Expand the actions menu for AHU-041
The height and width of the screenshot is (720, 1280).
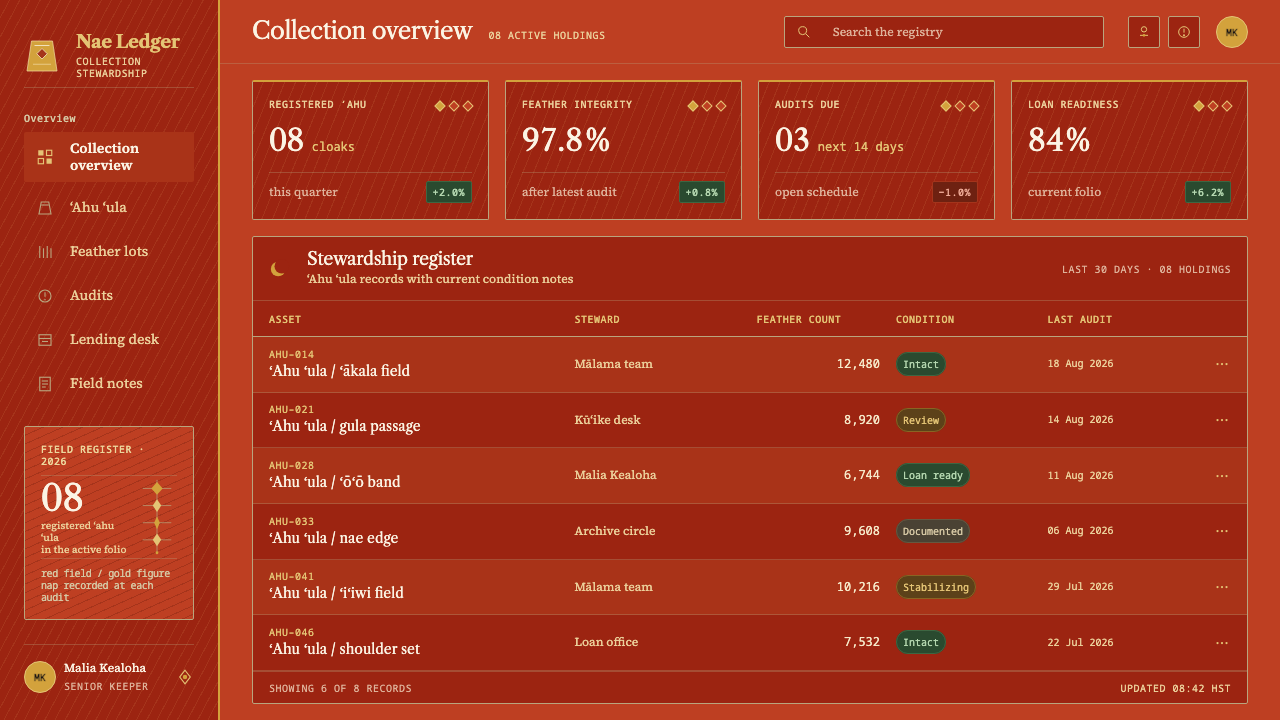pyautogui.click(x=1222, y=587)
